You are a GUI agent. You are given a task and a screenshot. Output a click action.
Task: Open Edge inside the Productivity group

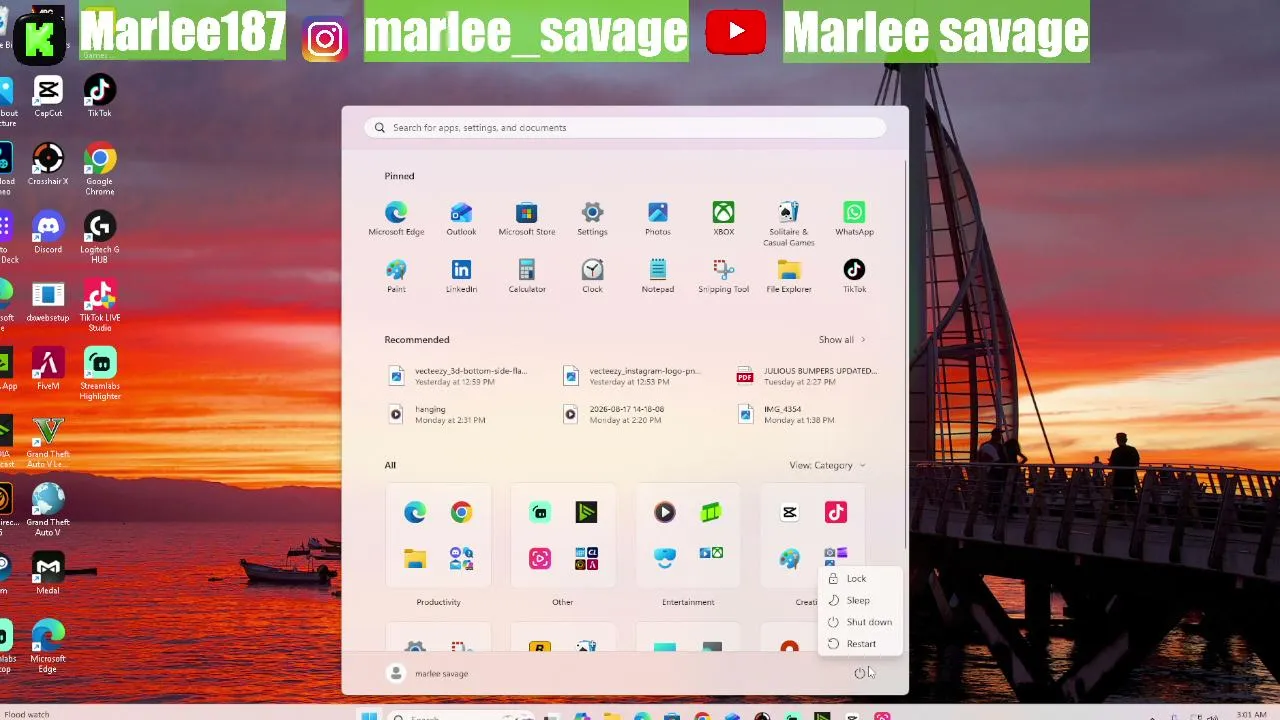click(415, 513)
